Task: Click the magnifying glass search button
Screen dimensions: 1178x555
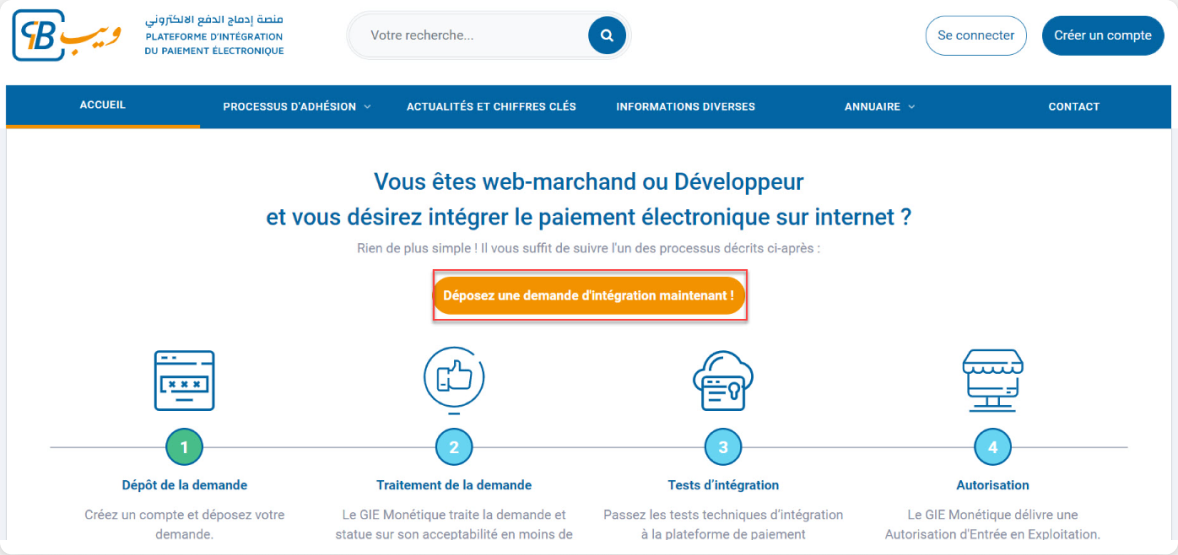Action: tap(606, 36)
